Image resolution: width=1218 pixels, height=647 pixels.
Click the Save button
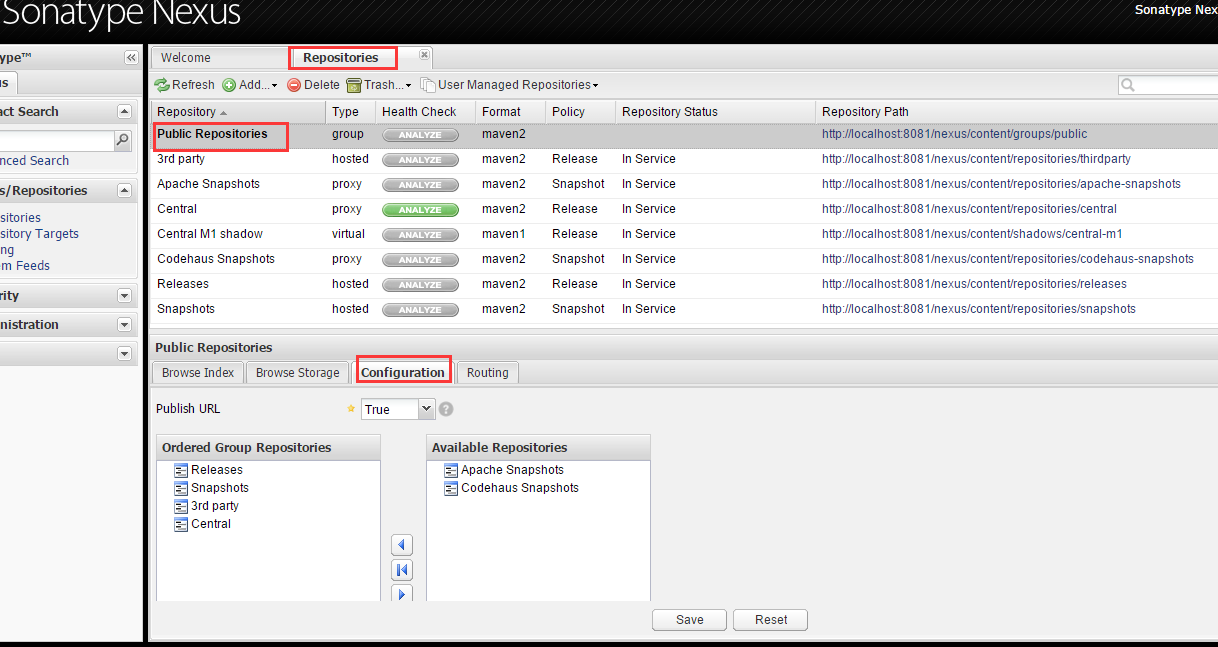click(689, 620)
